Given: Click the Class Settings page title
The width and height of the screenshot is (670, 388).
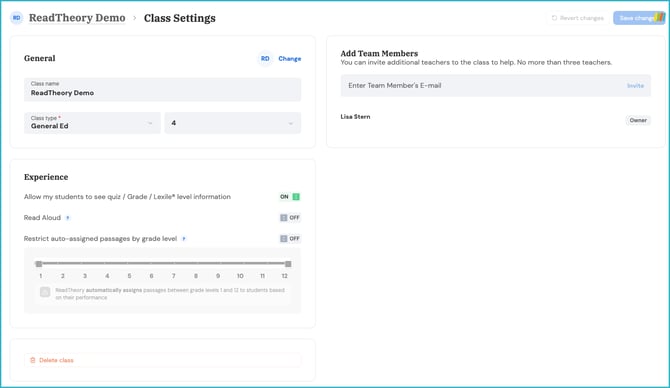Looking at the screenshot, I should click(x=179, y=18).
